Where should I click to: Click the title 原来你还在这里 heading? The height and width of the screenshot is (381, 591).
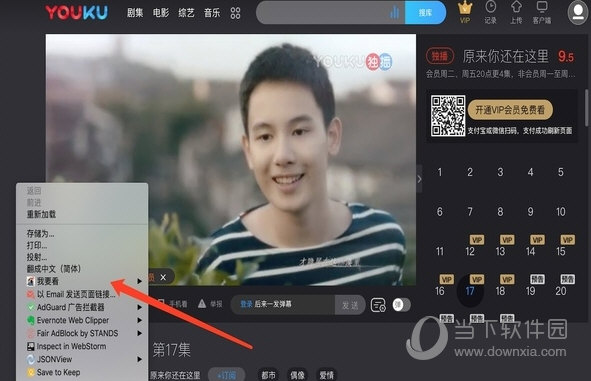(505, 57)
